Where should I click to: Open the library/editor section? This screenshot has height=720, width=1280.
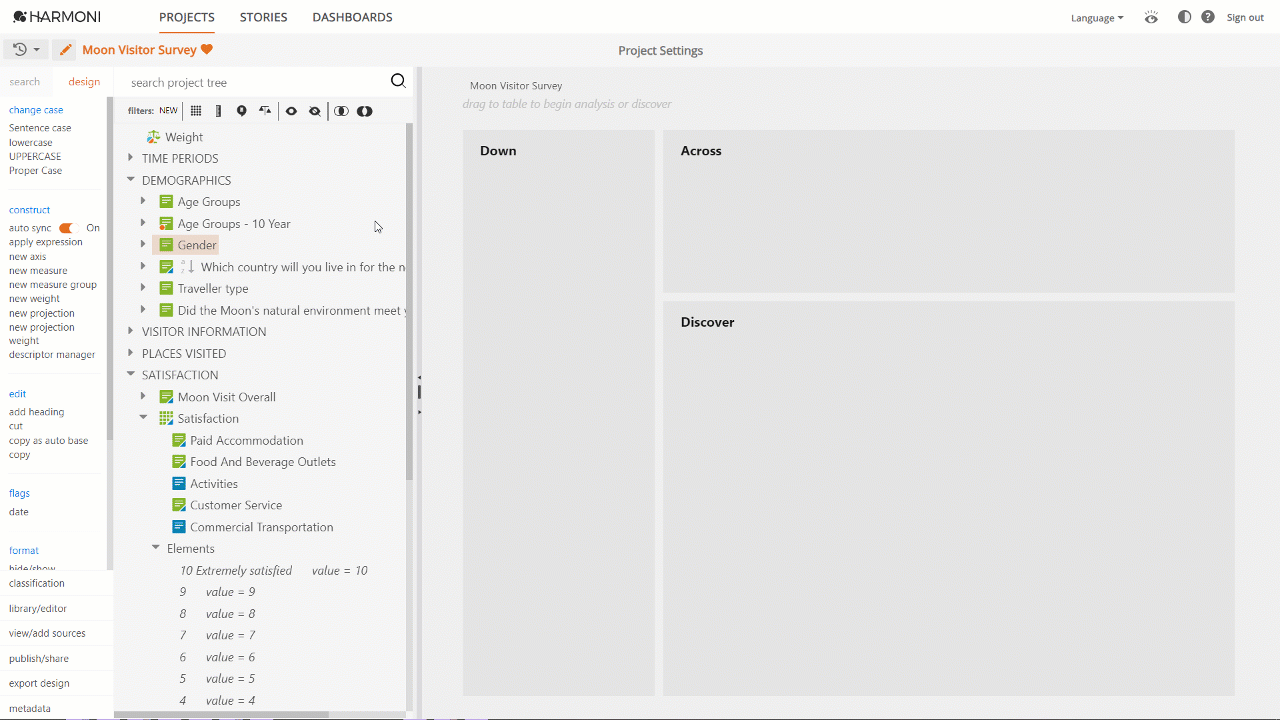click(x=38, y=608)
